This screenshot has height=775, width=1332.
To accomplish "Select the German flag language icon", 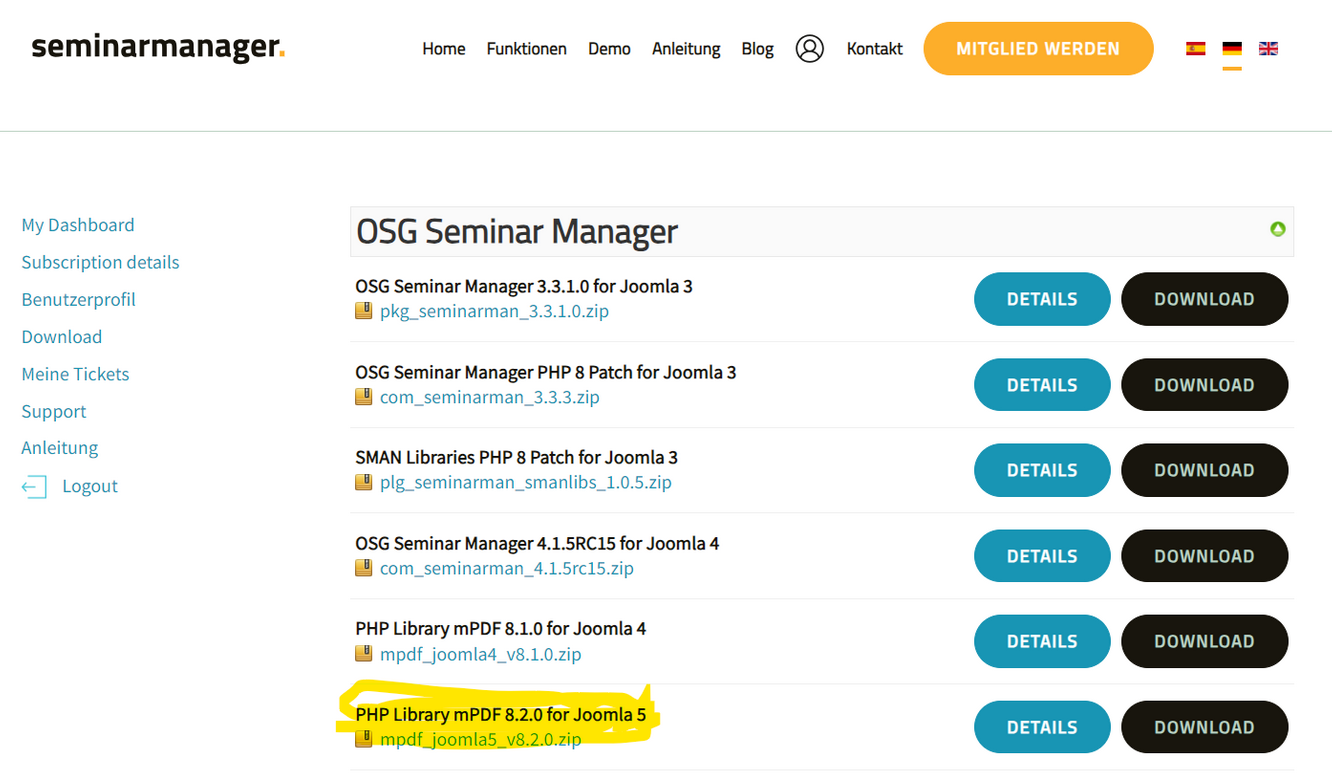I will click(1232, 49).
